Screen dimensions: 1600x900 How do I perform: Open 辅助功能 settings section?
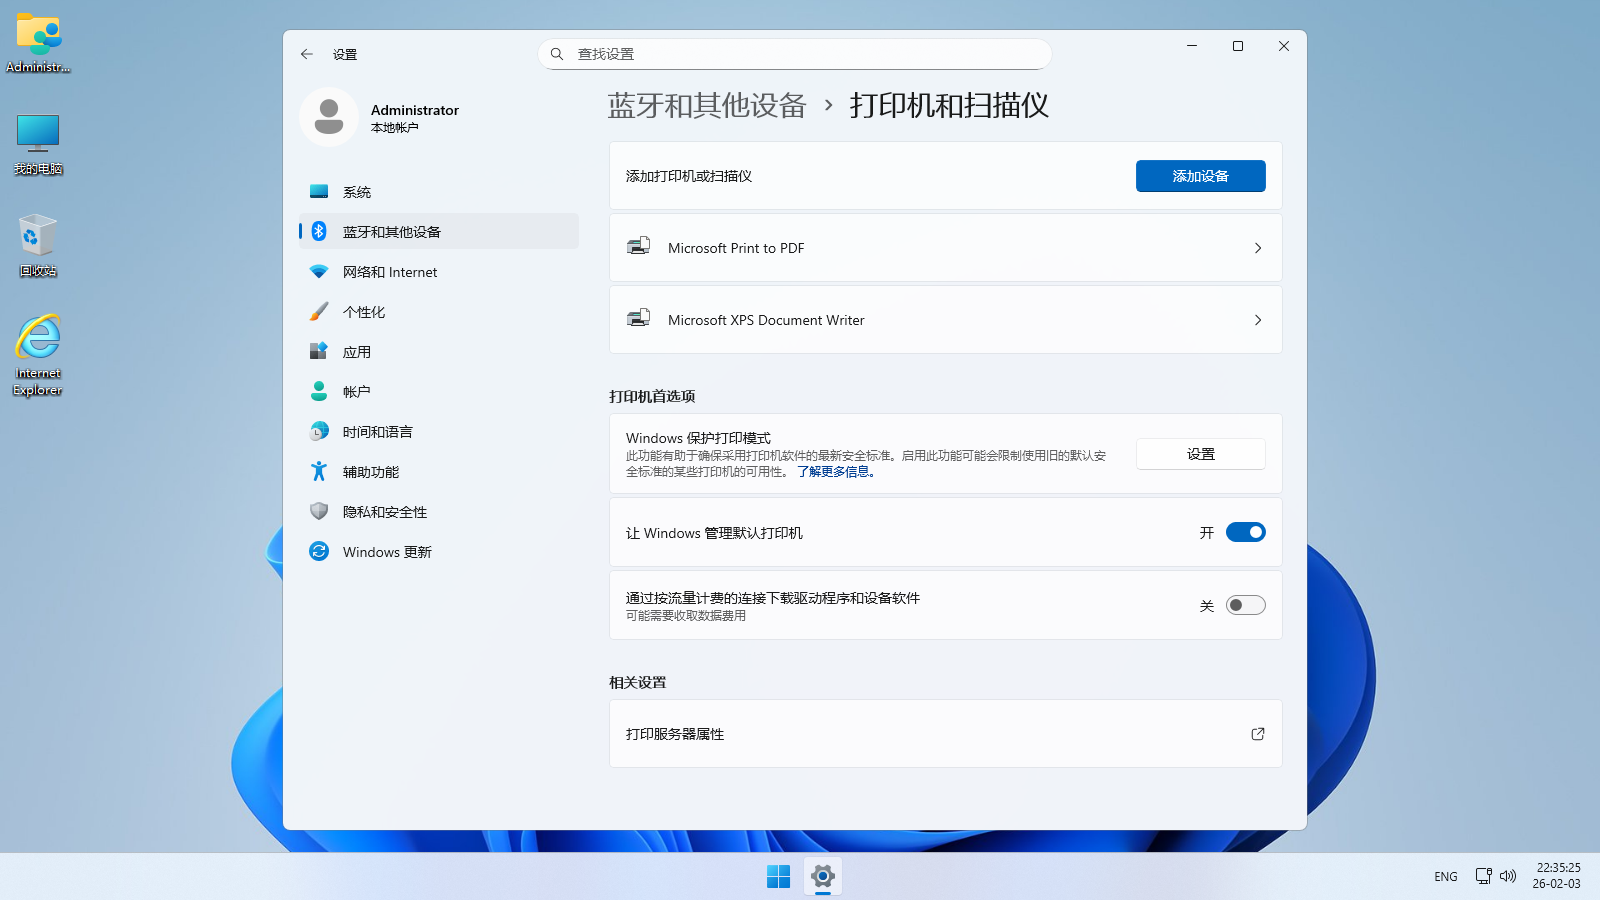click(439, 471)
